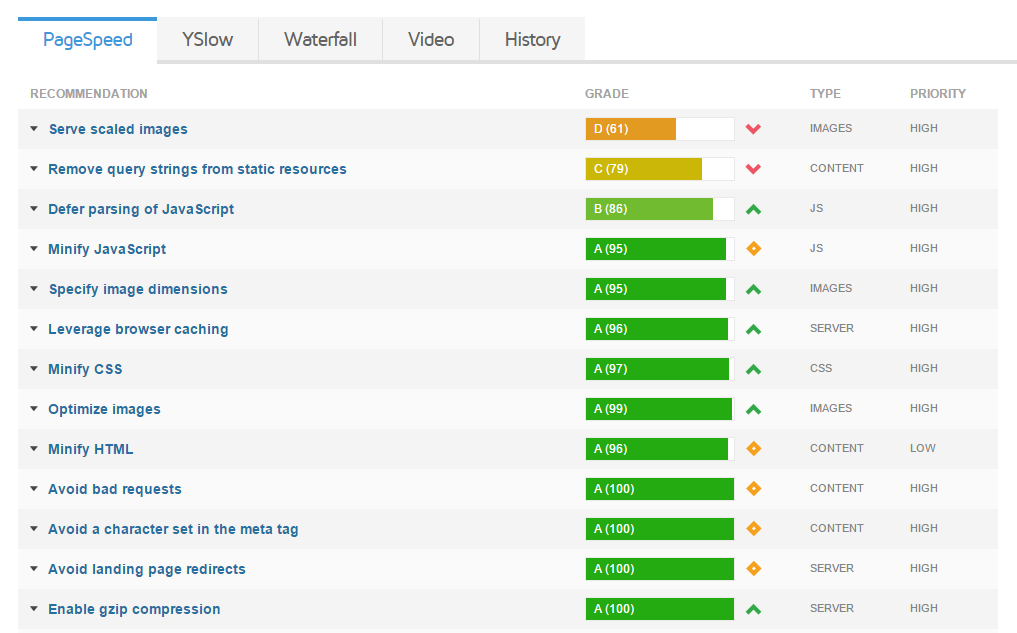Open the Serve scaled images recommendation
The image size is (1017, 633).
click(x=118, y=129)
